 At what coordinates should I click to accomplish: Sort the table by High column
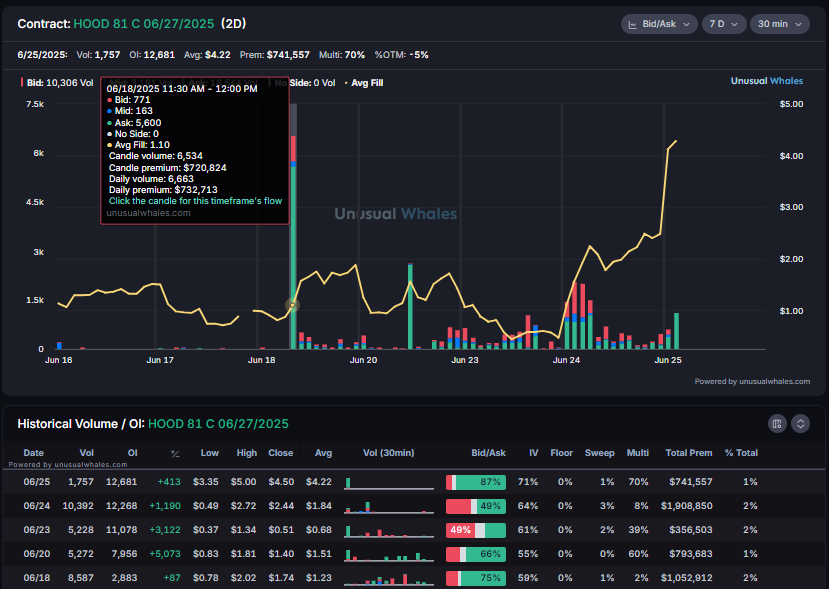click(x=246, y=453)
